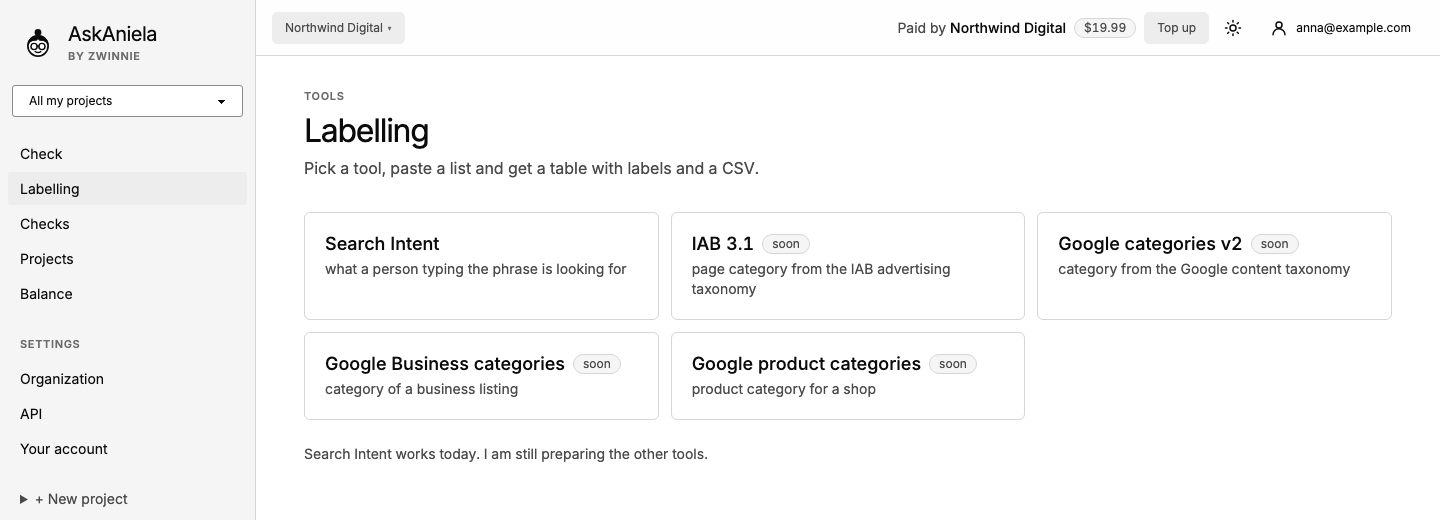Viewport: 1440px width, 520px height.
Task: Click the 'Paid by Northwind Digital' text
Action: [x=982, y=28]
